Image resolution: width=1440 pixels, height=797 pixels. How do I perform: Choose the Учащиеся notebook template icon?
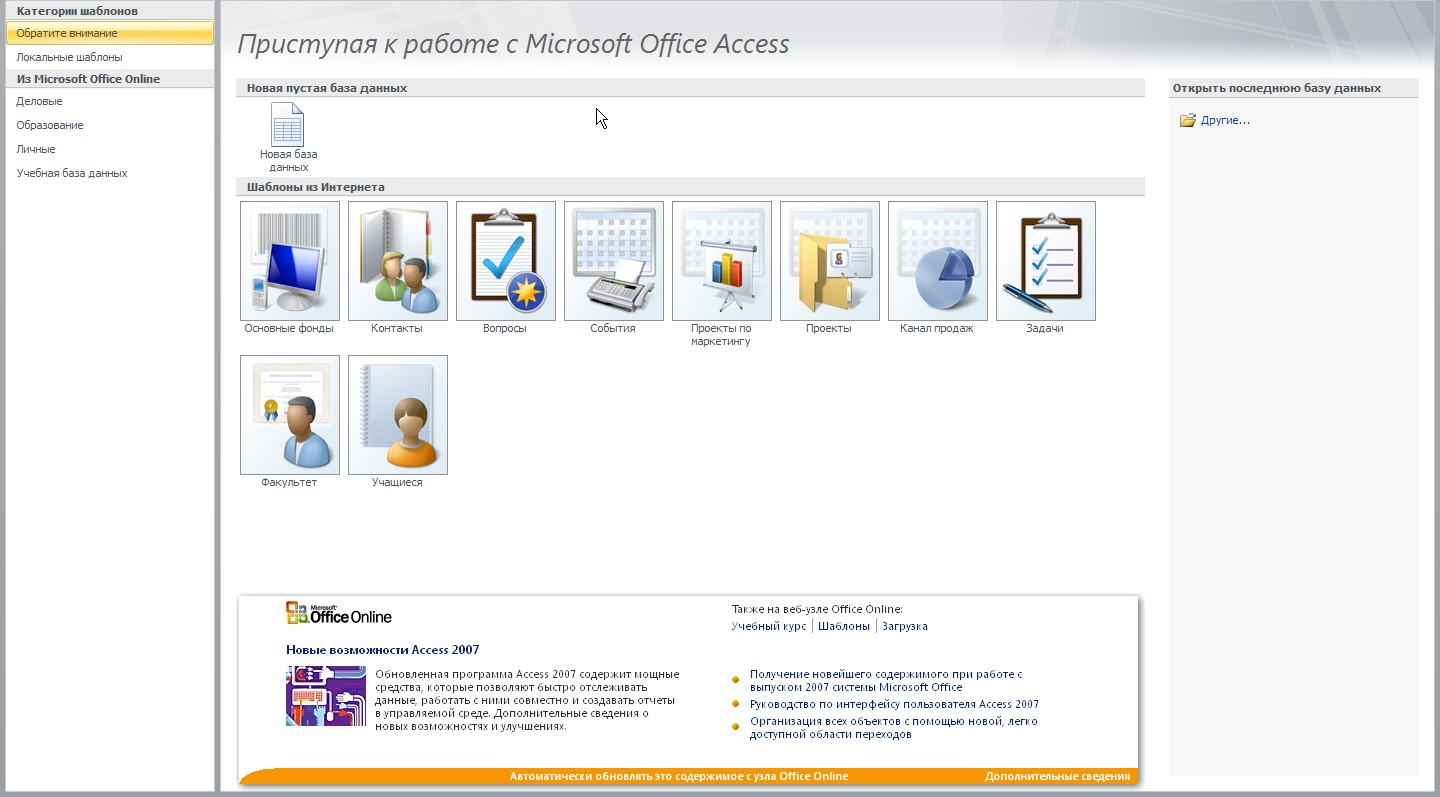(x=398, y=415)
